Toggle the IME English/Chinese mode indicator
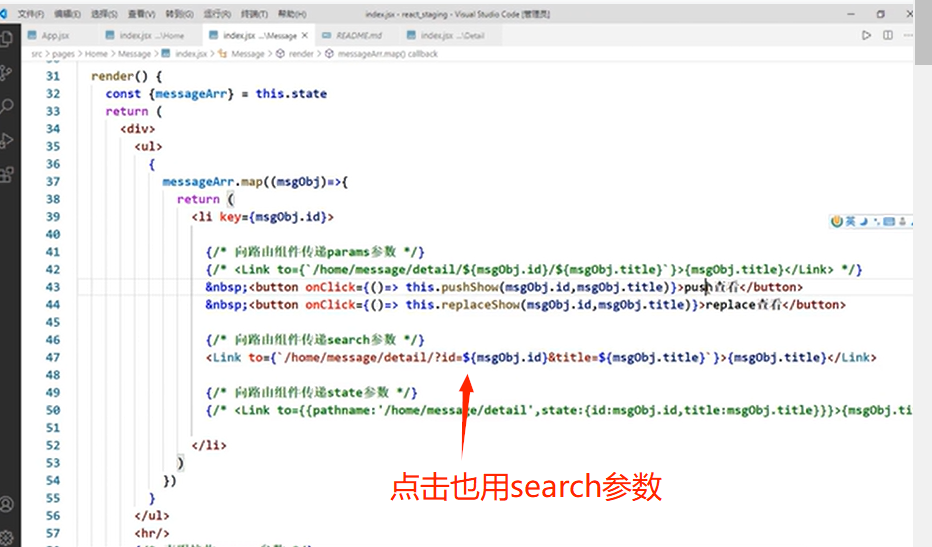 point(851,222)
